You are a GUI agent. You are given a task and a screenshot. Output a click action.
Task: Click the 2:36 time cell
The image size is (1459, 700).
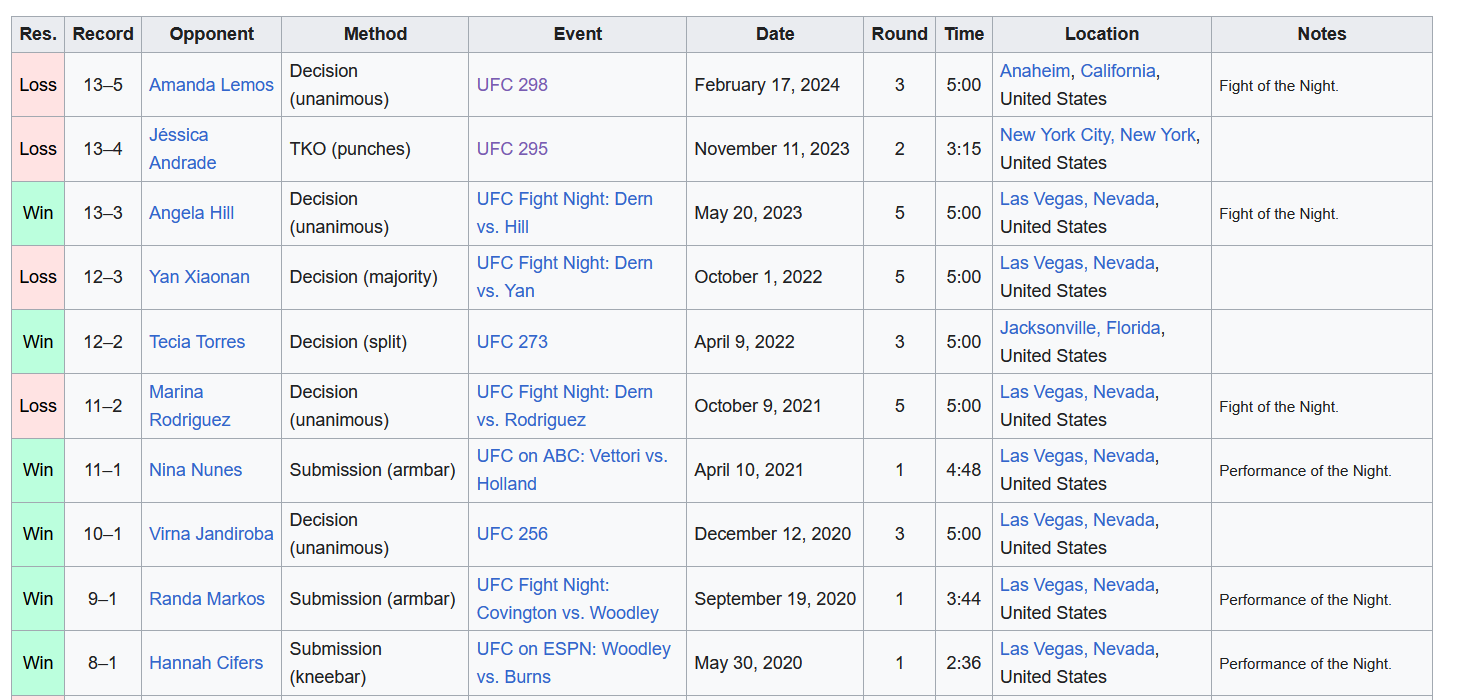tap(964, 663)
